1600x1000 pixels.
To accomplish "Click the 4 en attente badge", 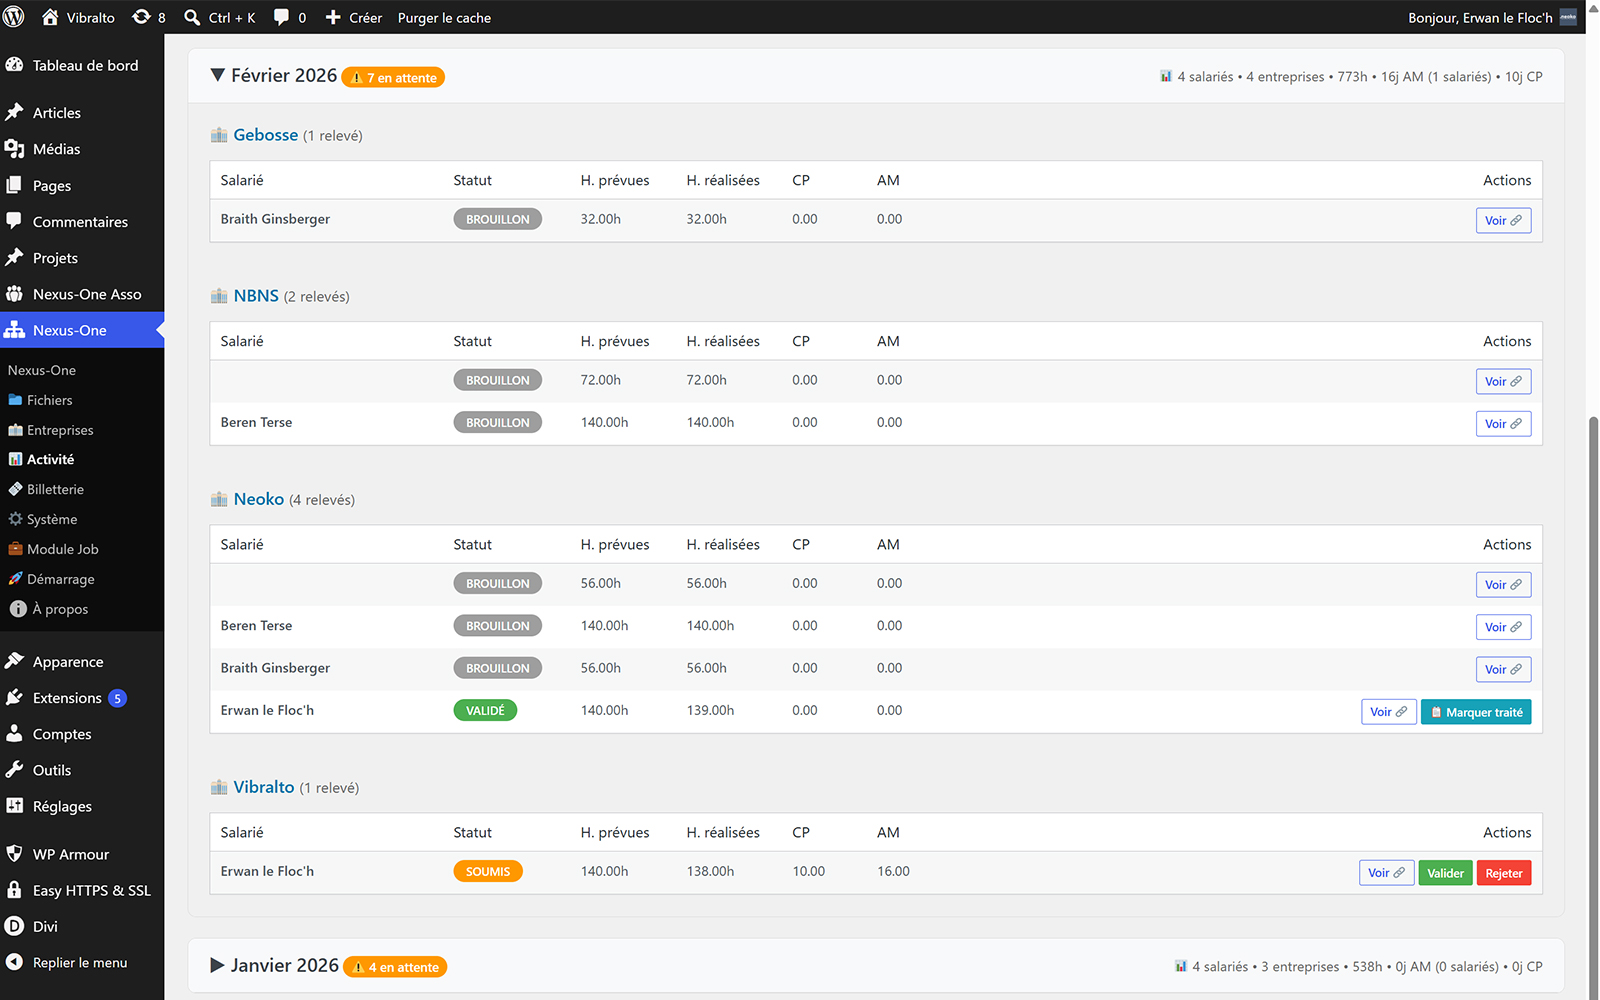I will (395, 967).
